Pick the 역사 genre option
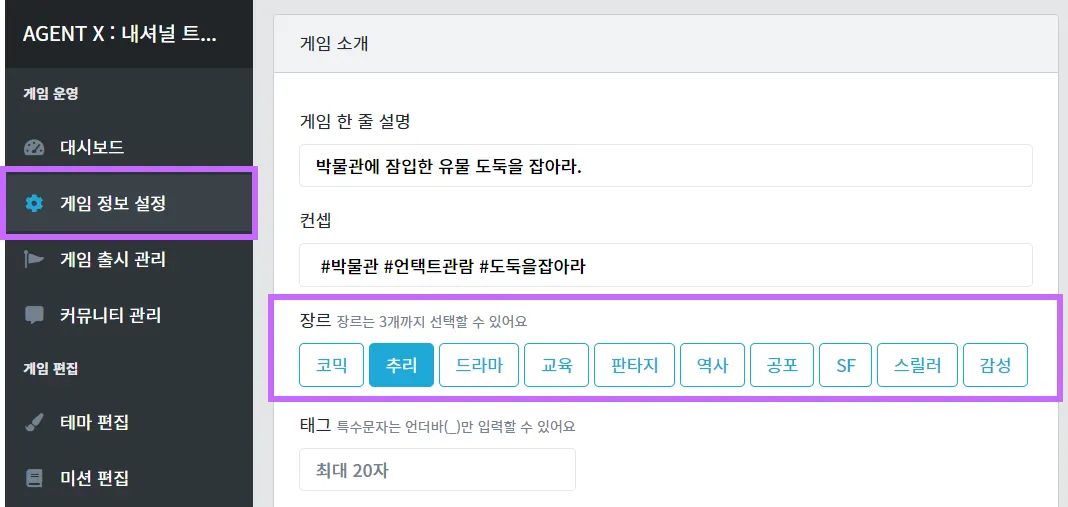The image size is (1068, 507). click(x=711, y=365)
